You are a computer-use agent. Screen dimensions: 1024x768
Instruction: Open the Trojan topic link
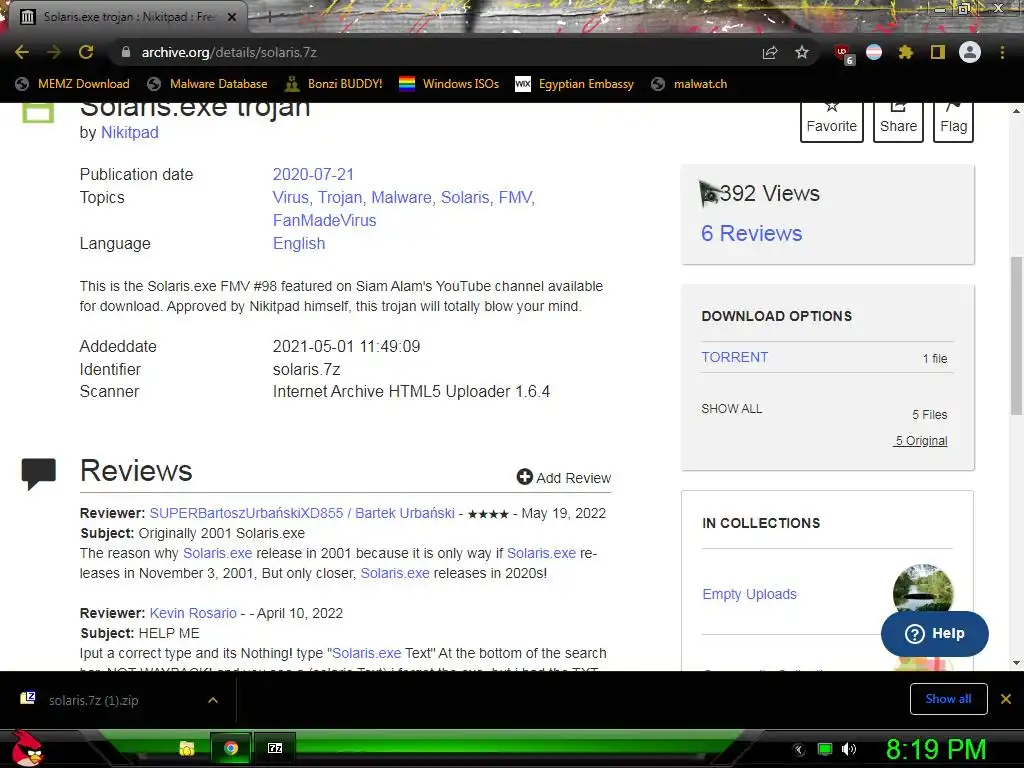pyautogui.click(x=342, y=197)
